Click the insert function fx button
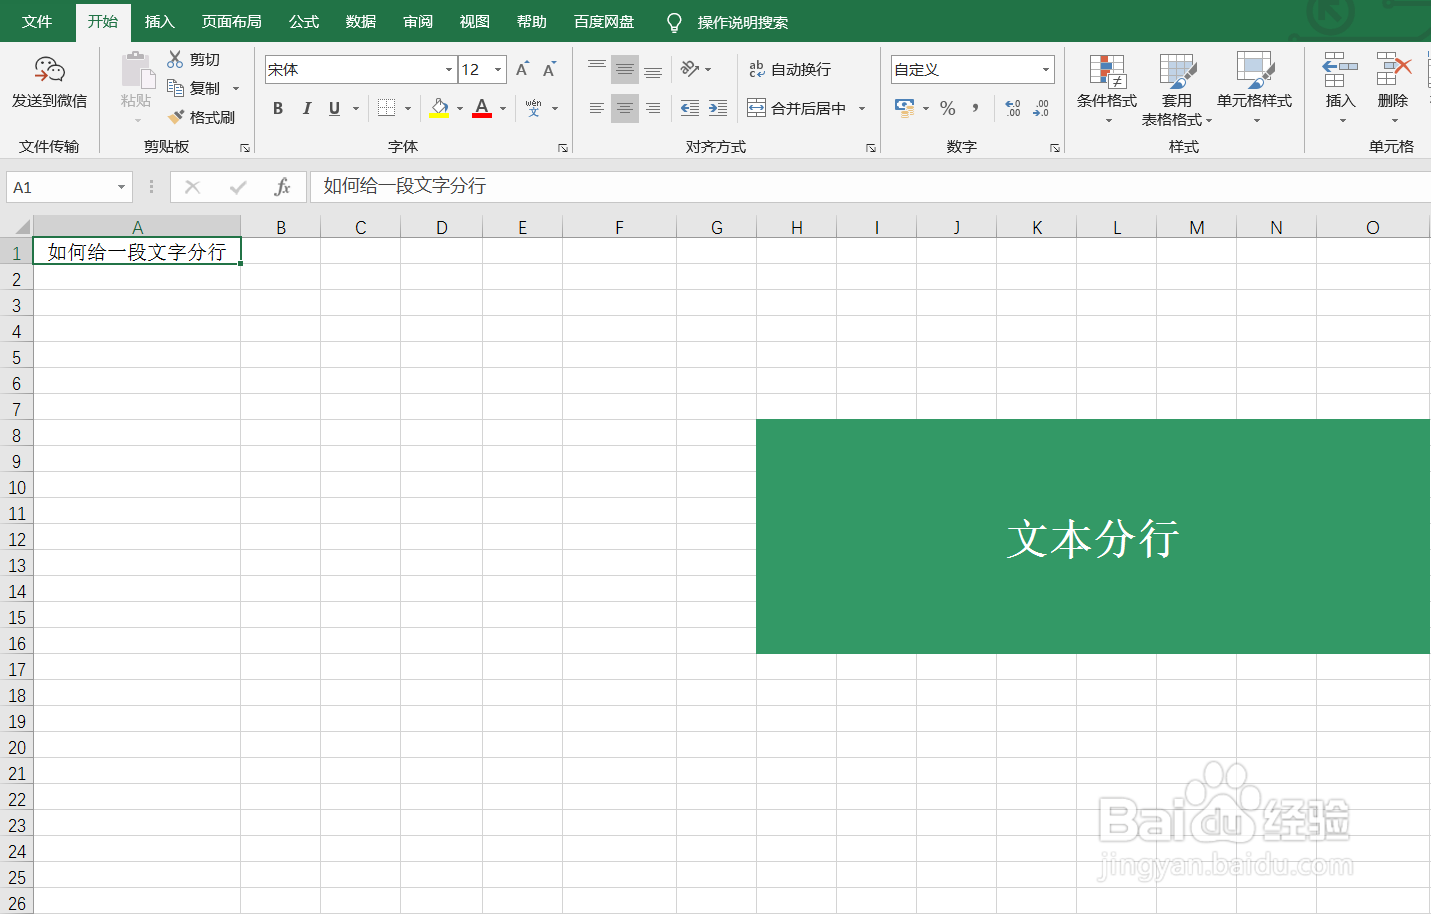 282,187
